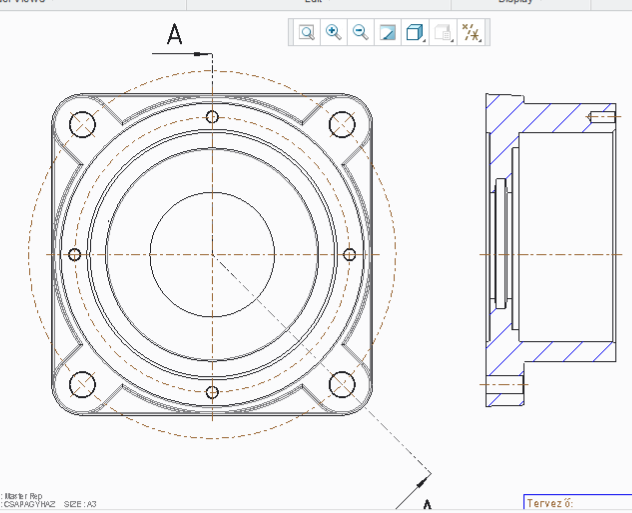
Task: Pick the threaded hole in the section view
Action: (x=602, y=117)
